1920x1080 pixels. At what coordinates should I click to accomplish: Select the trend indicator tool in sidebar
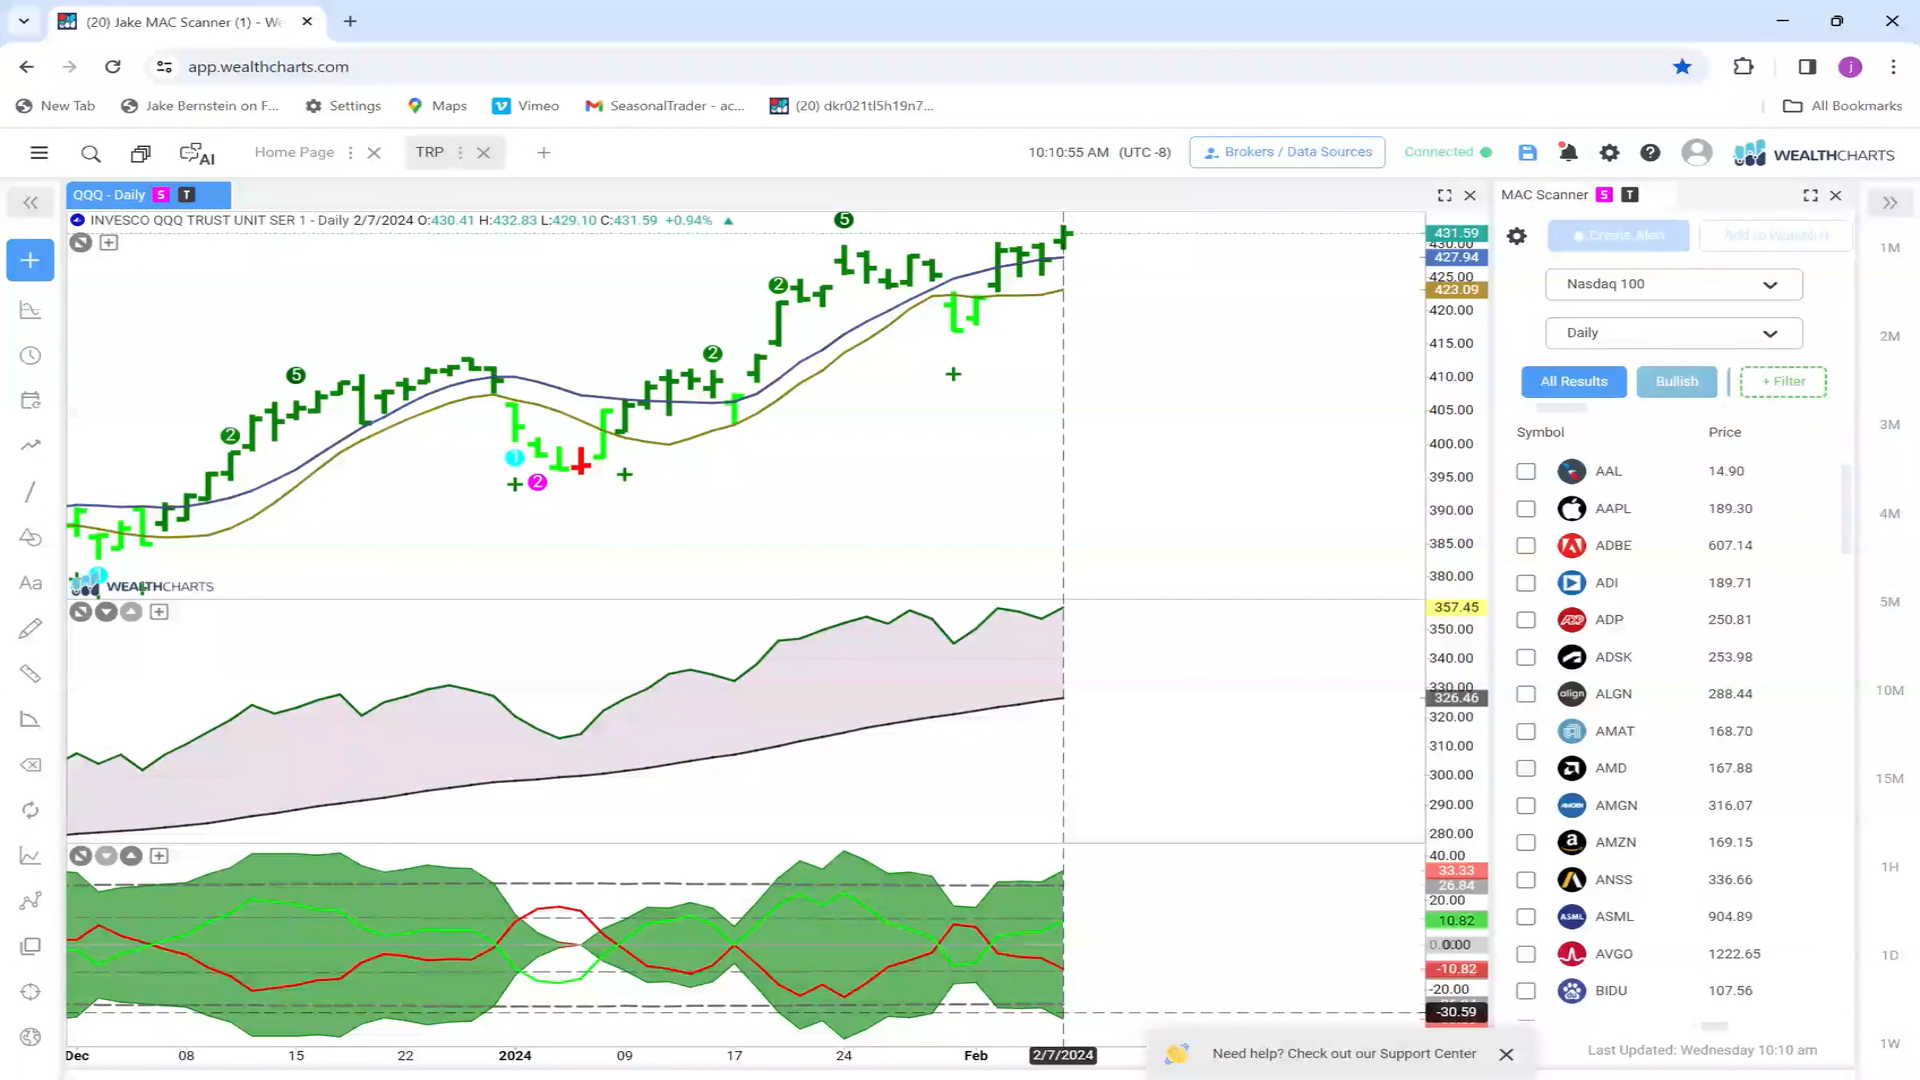tap(30, 445)
